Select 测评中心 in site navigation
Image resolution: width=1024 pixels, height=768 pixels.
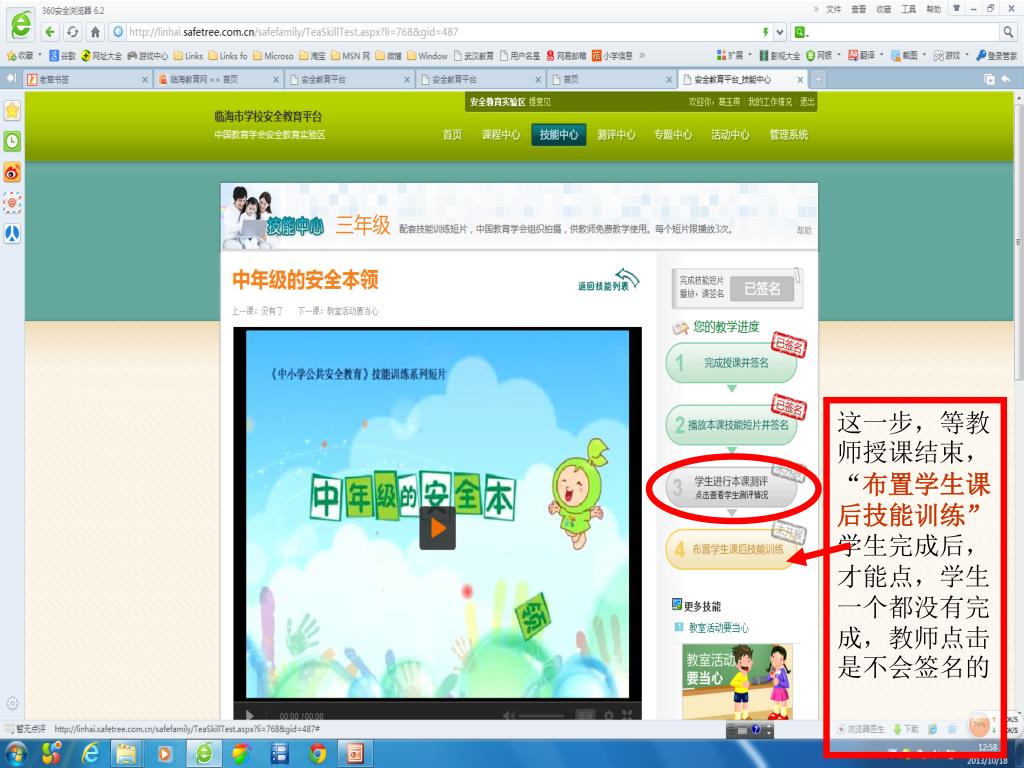(x=616, y=135)
